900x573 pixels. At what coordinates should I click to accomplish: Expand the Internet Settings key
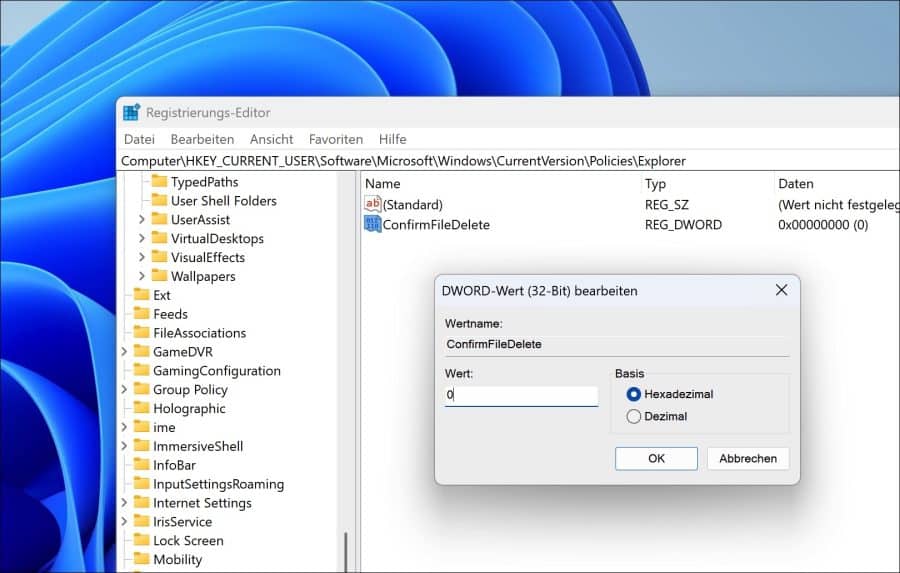[124, 503]
